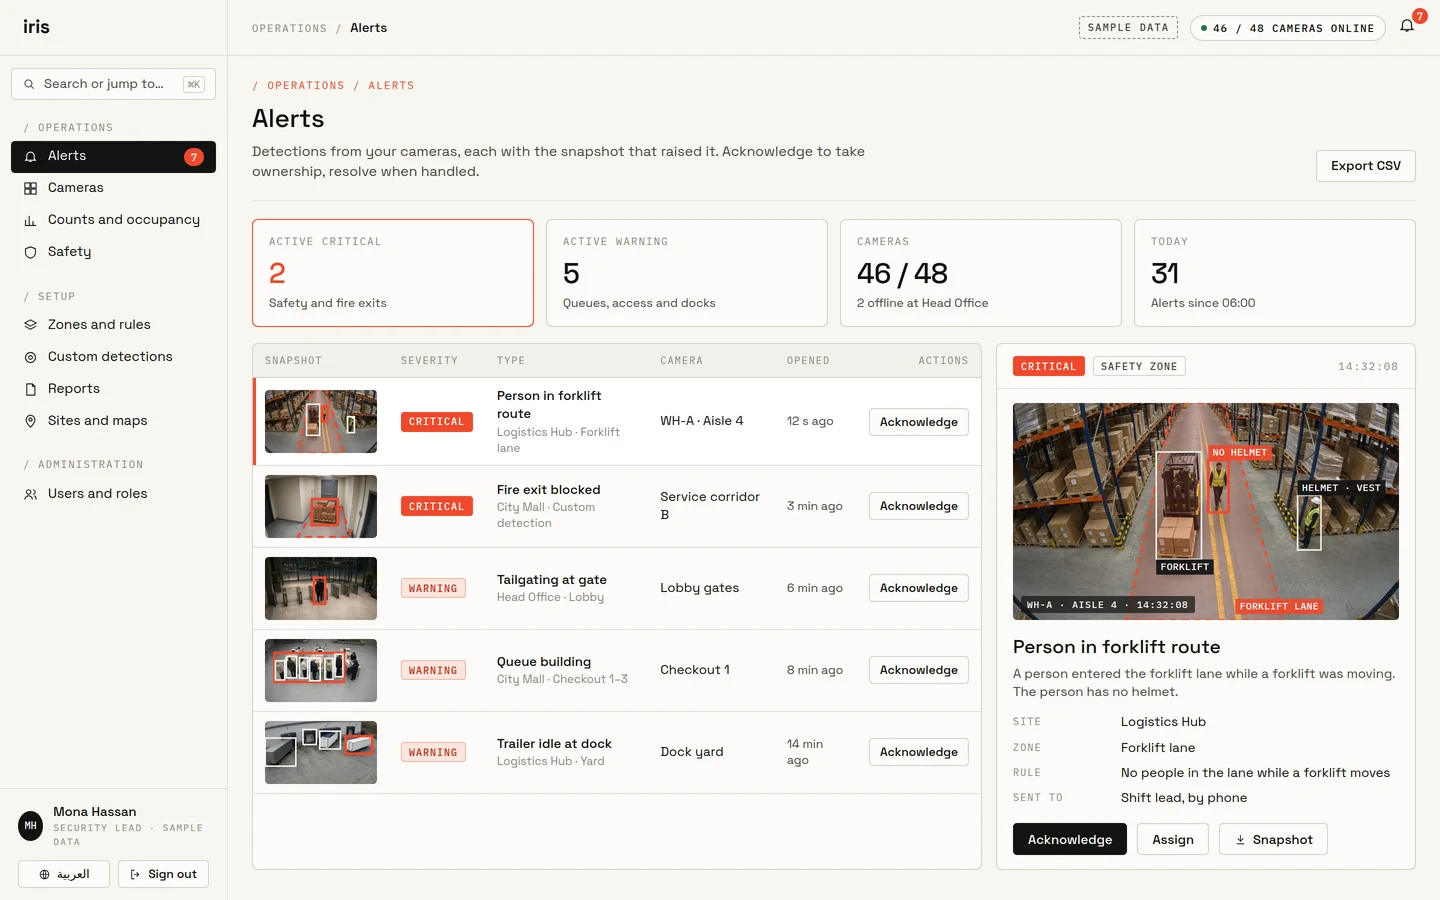Open the Fire exit blocked snapshot thumbnail
Screen dimensions: 1440x900
click(x=321, y=506)
